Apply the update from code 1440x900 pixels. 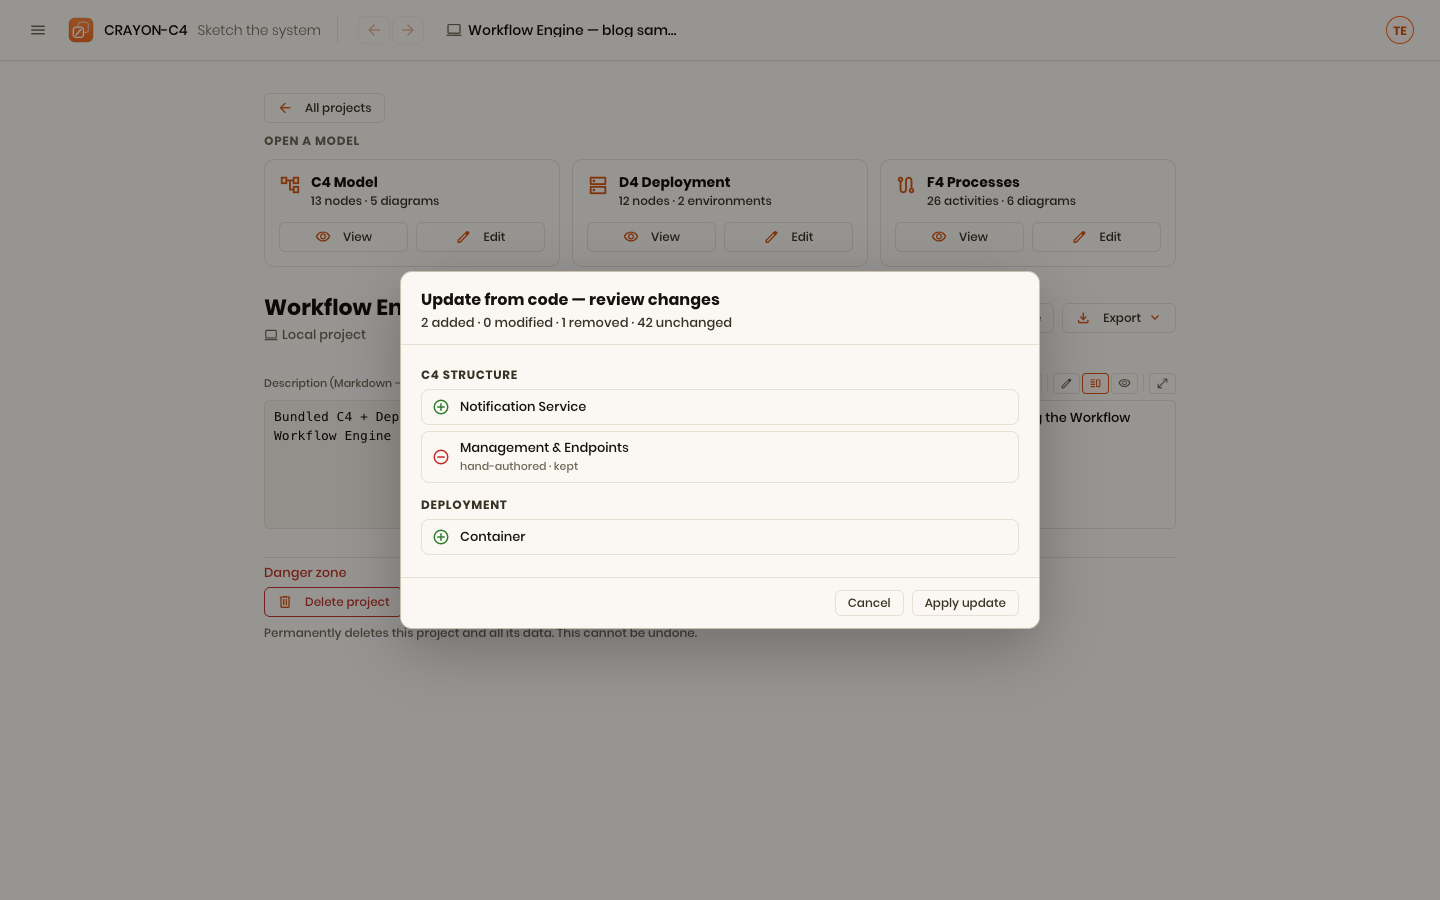[x=965, y=603]
